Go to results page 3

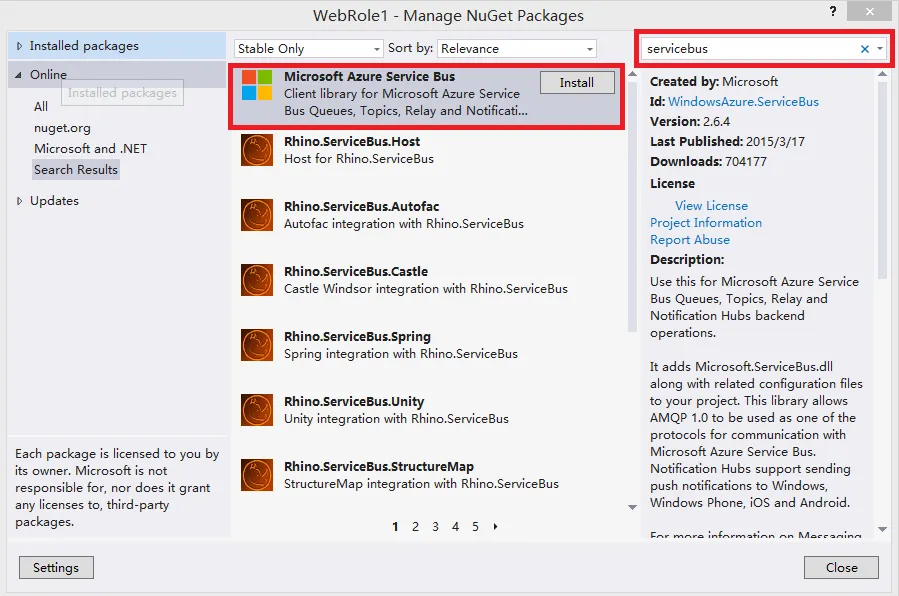click(435, 526)
